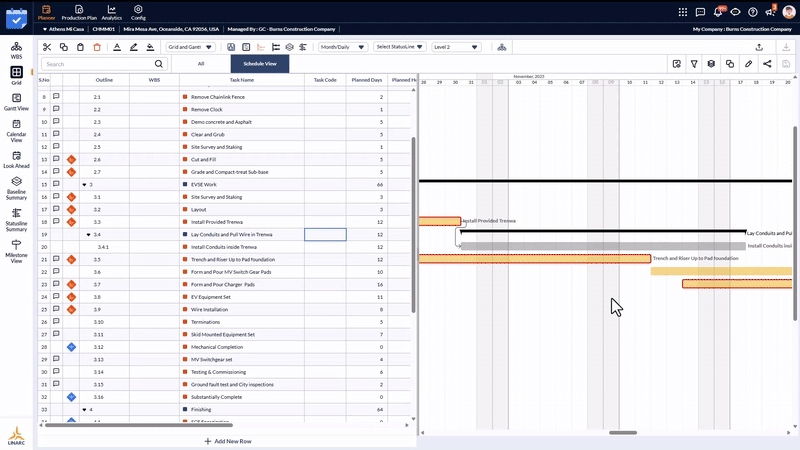This screenshot has height=450, width=800.
Task: Click the Planned Days column header
Action: coord(367,80)
